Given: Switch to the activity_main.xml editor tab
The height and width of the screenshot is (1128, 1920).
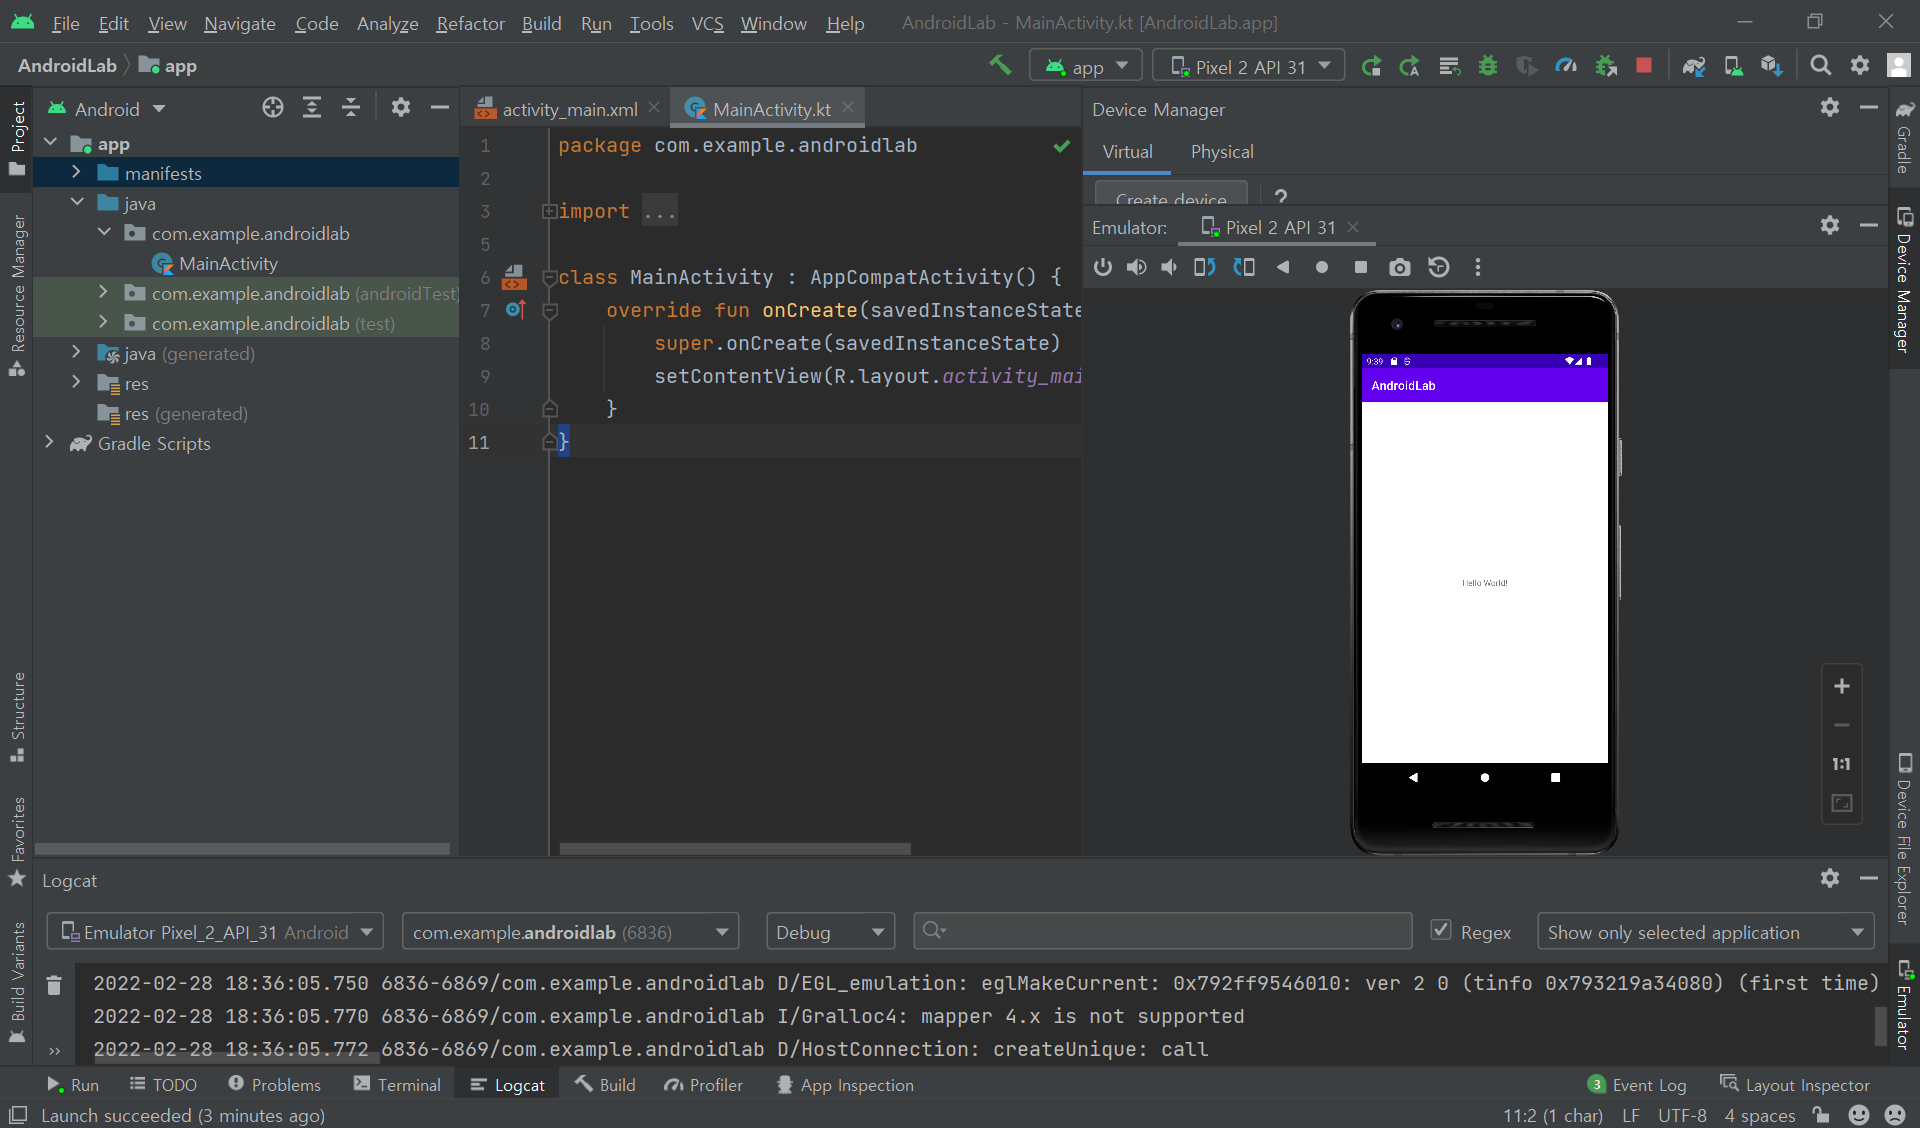Looking at the screenshot, I should point(568,109).
